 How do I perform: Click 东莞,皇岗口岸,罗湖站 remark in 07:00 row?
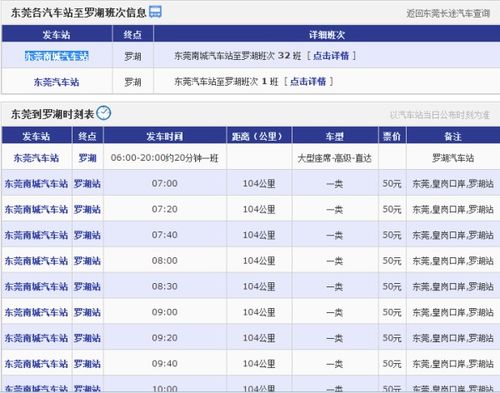point(453,183)
